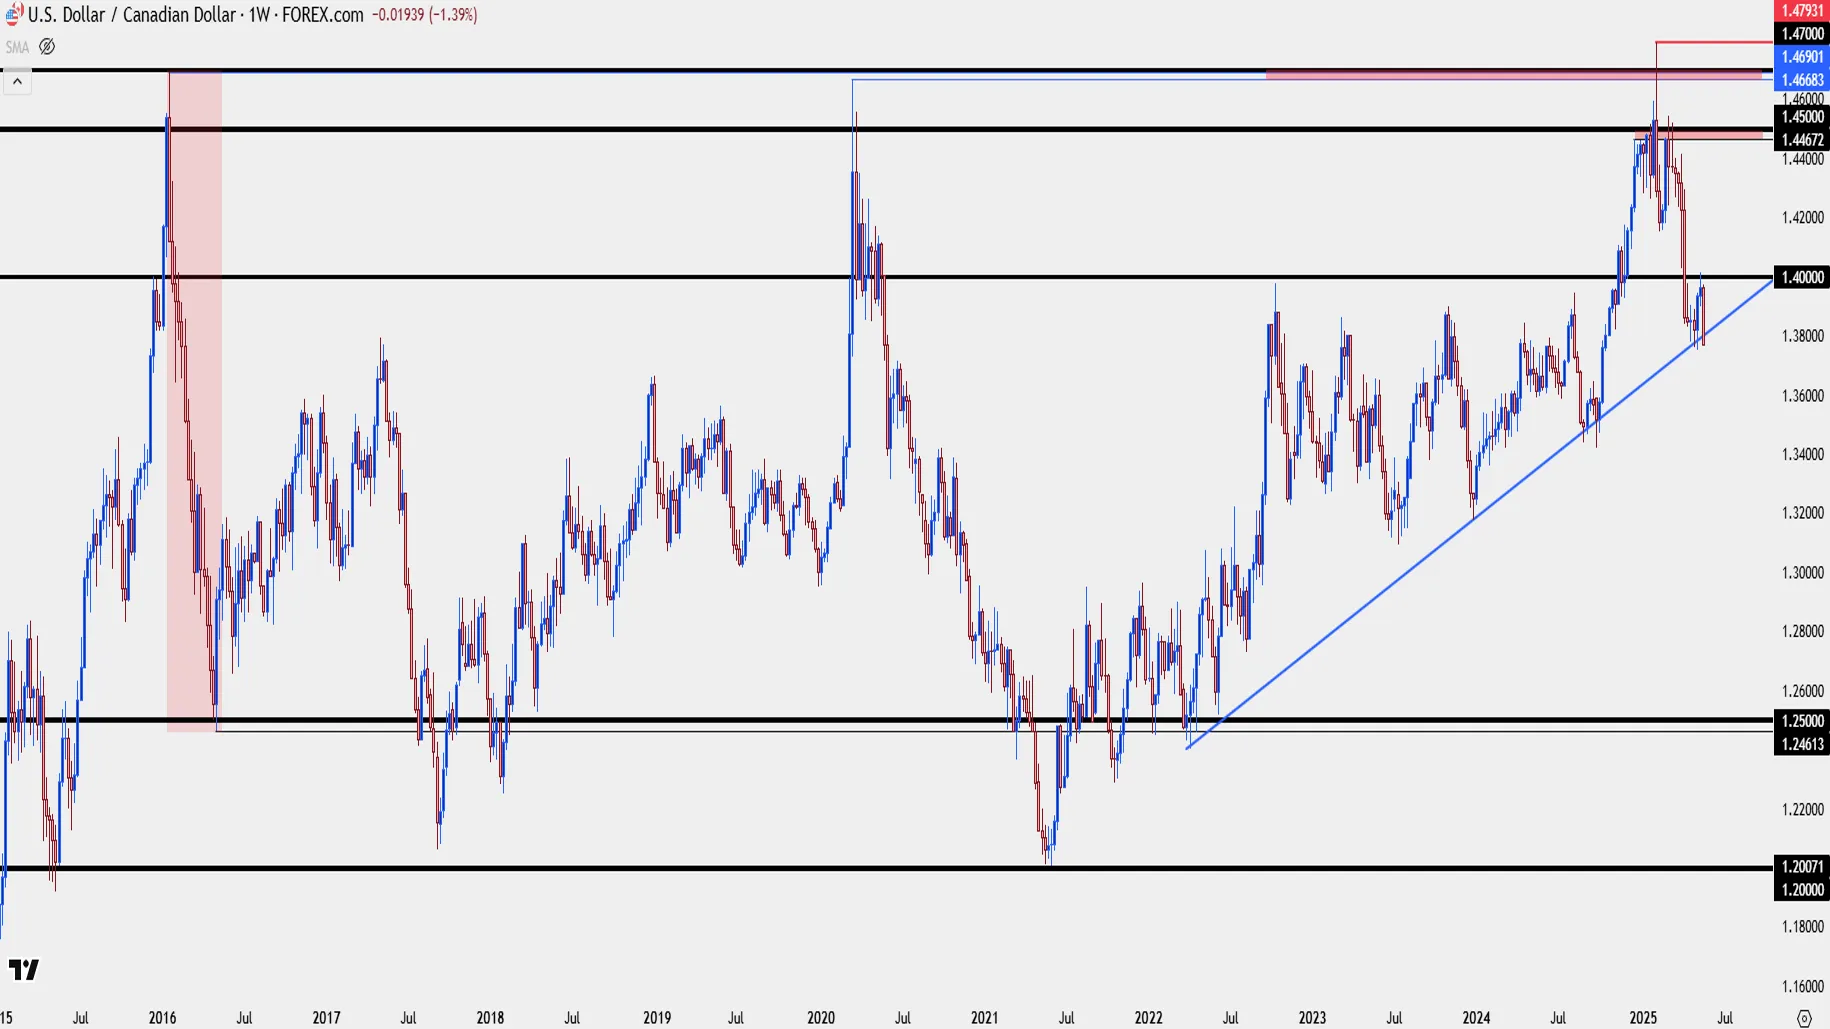1830x1029 pixels.
Task: Click the 2023 time axis label
Action: 1312,1018
